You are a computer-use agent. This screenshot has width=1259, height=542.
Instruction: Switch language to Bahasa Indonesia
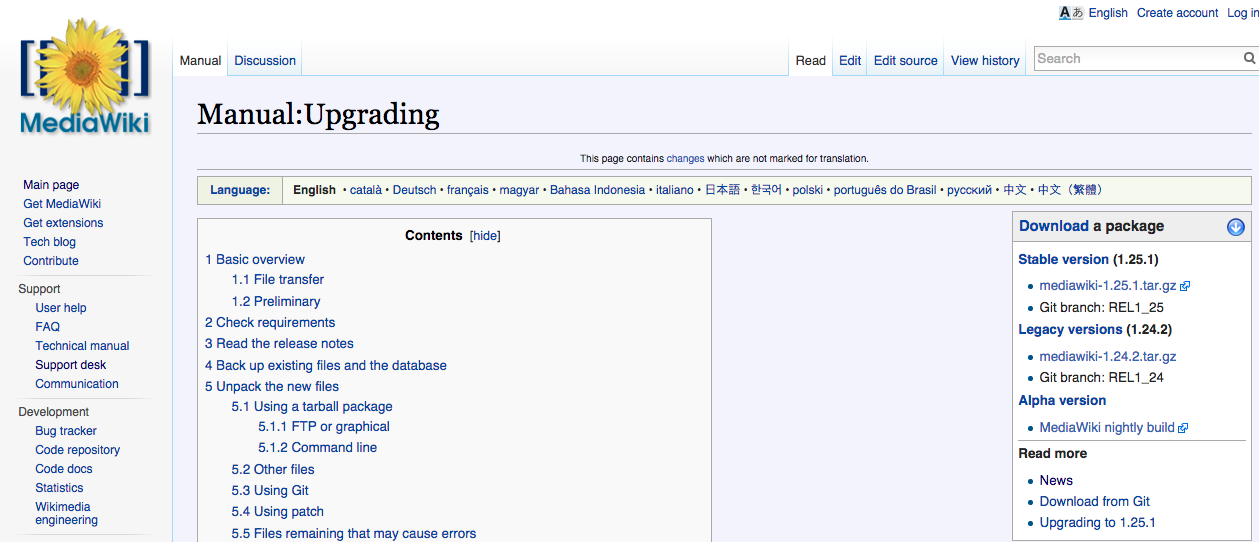(597, 190)
